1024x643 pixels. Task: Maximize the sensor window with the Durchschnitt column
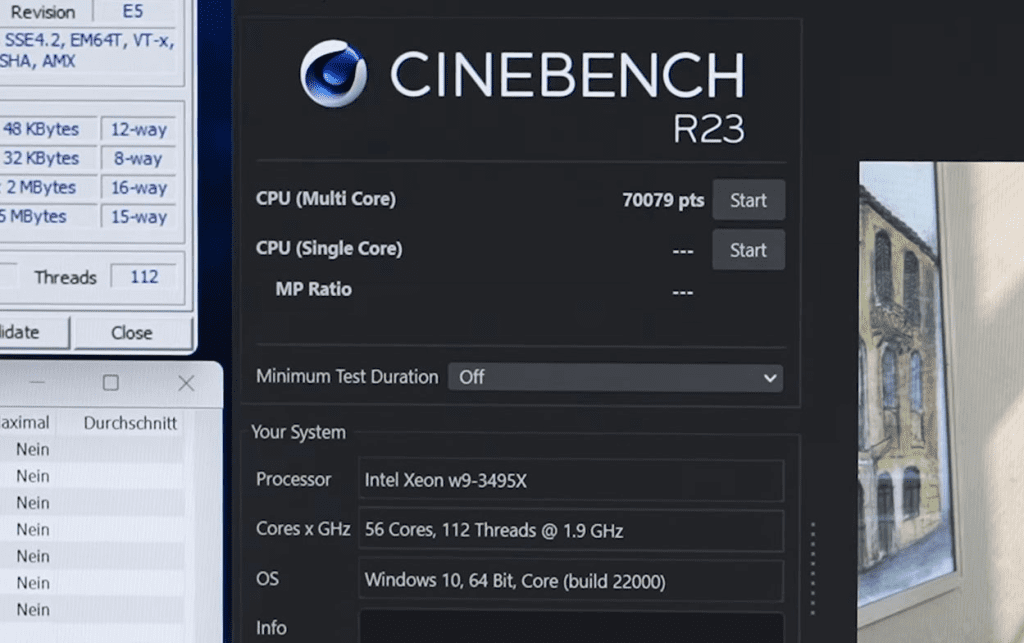point(111,383)
